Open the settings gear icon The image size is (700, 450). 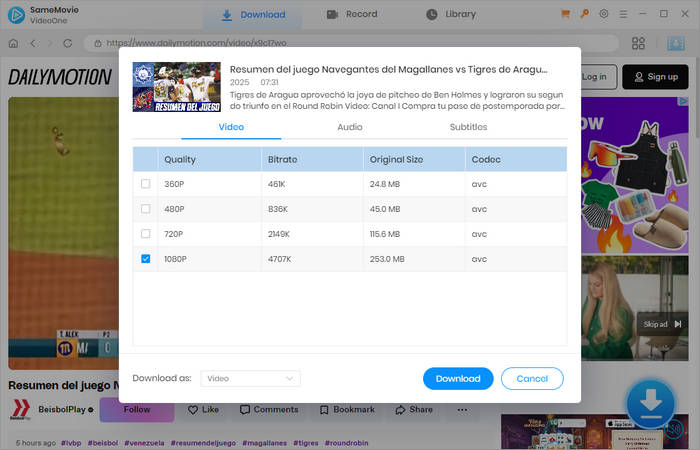pyautogui.click(x=604, y=14)
